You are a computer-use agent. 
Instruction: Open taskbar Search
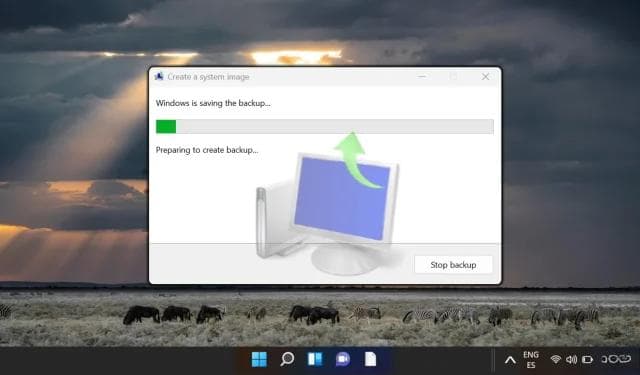[287, 359]
